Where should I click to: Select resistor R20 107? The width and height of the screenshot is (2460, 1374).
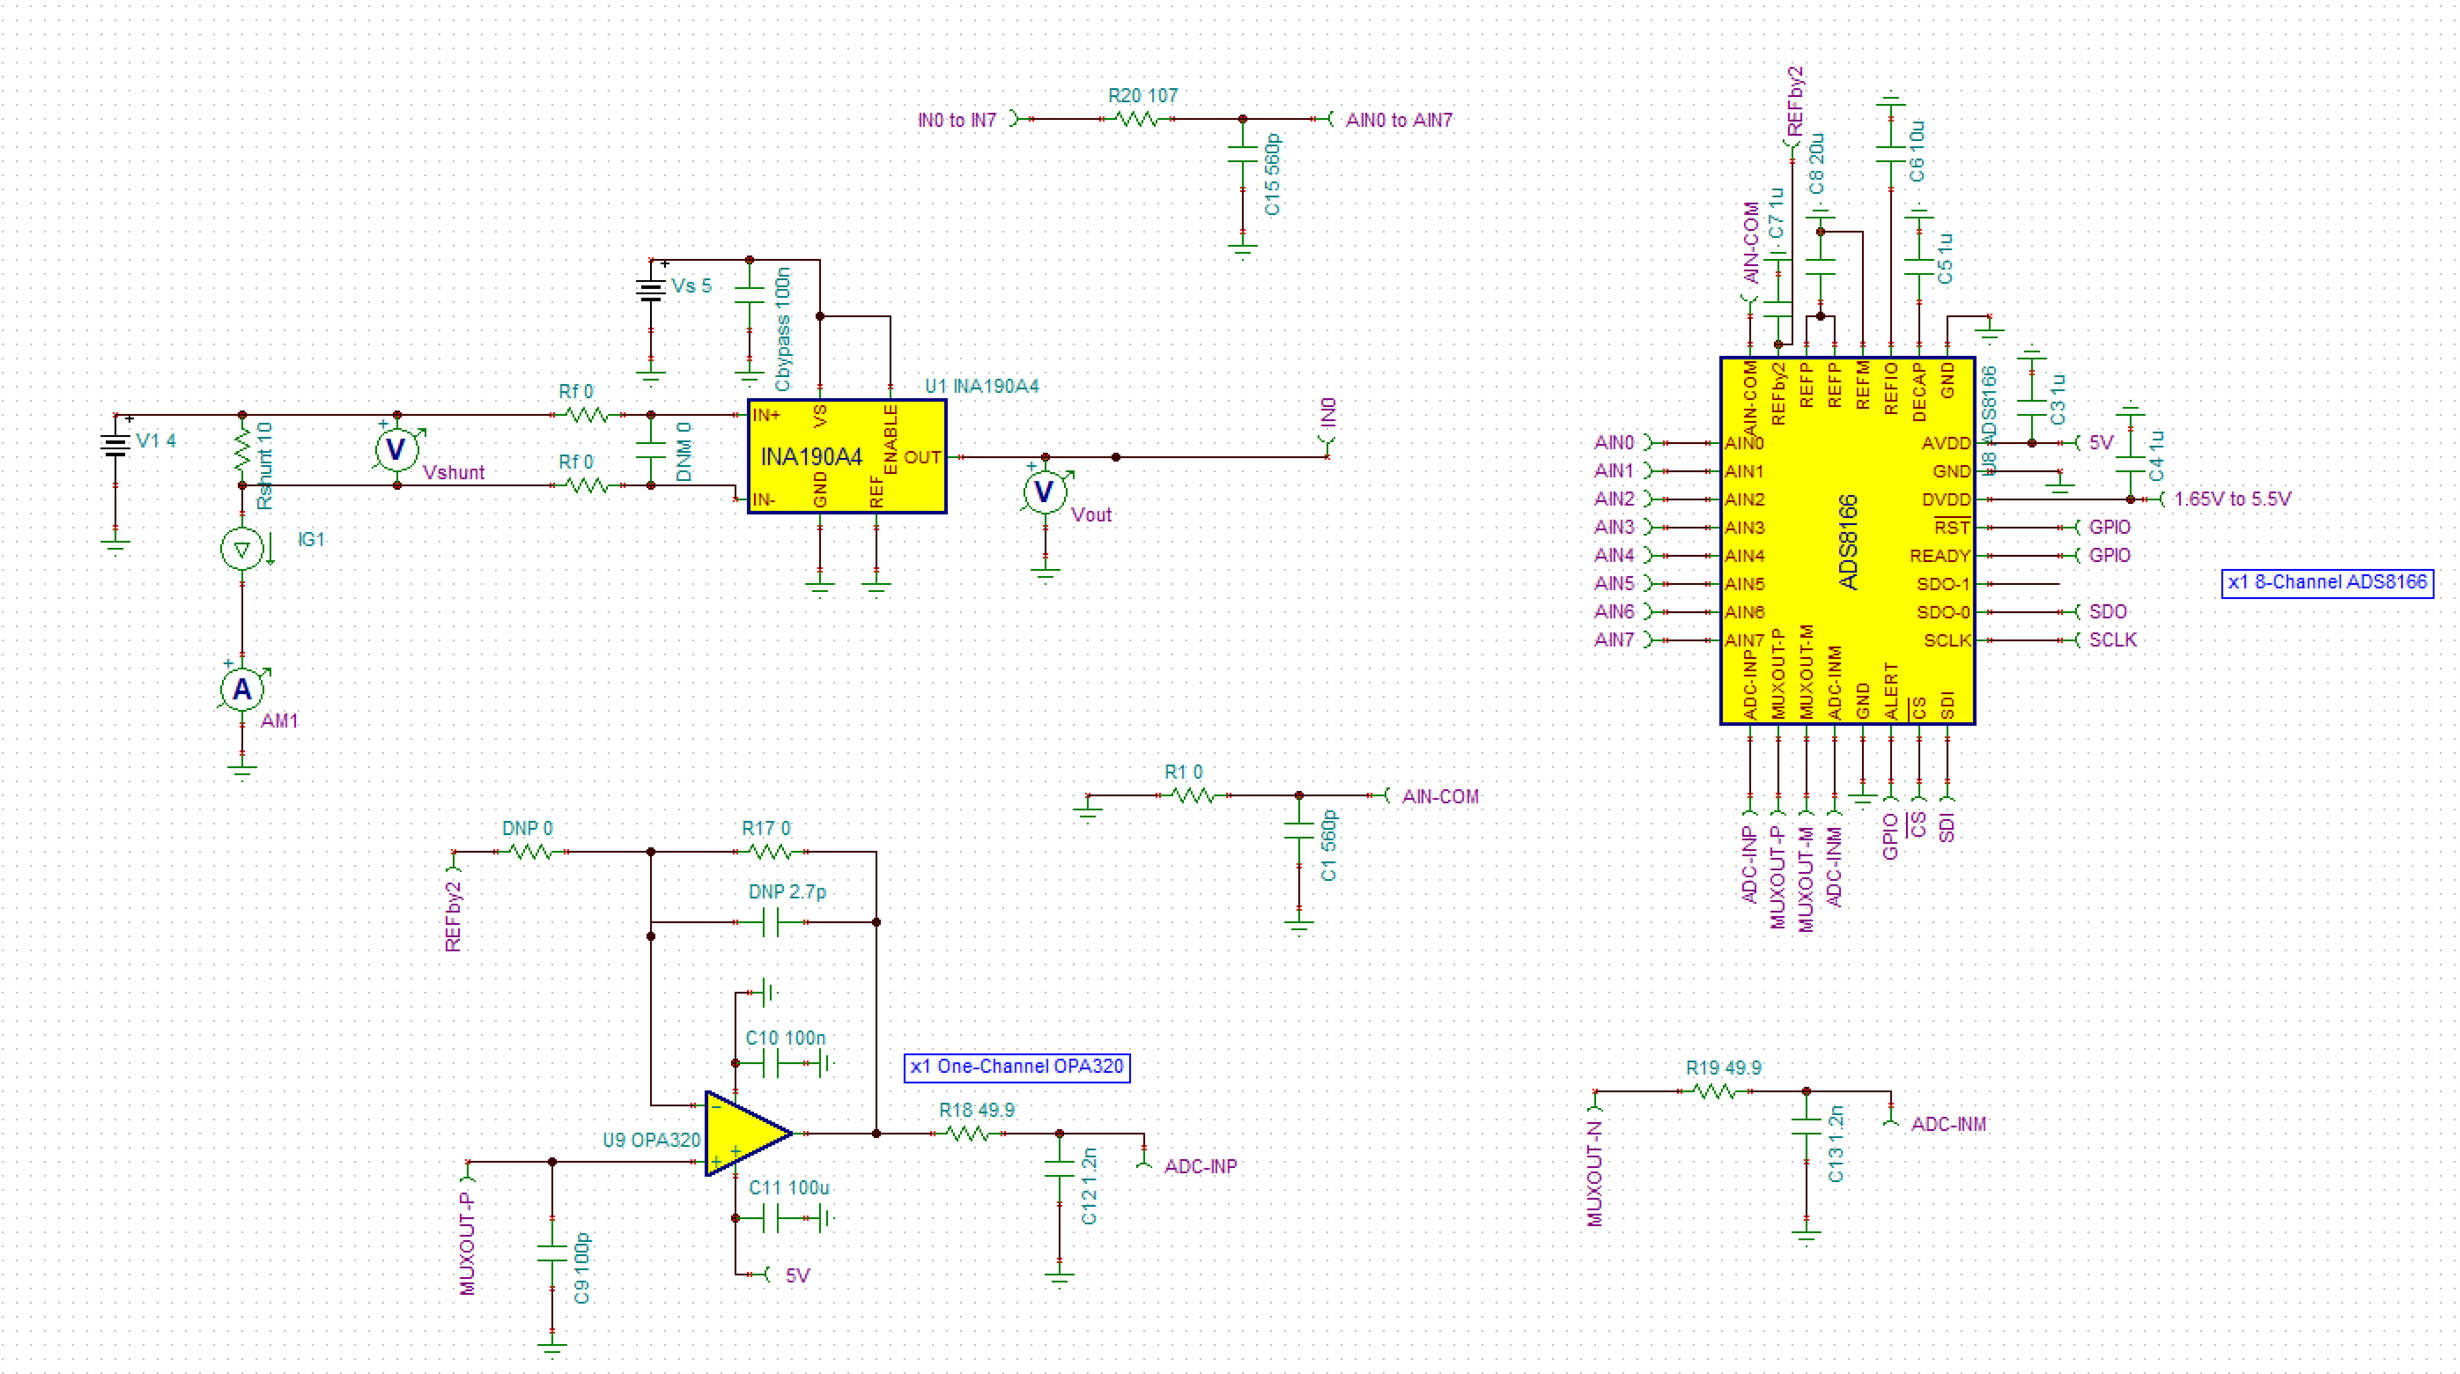pos(1136,119)
